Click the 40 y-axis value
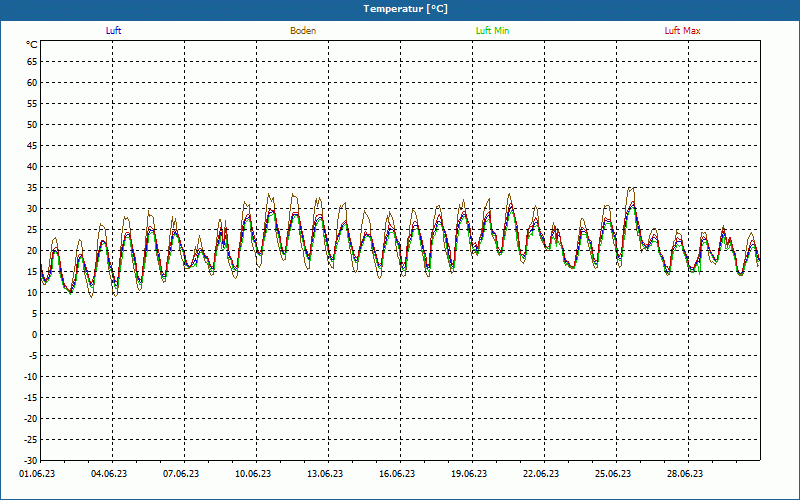Image resolution: width=800 pixels, height=500 pixels. (32, 166)
